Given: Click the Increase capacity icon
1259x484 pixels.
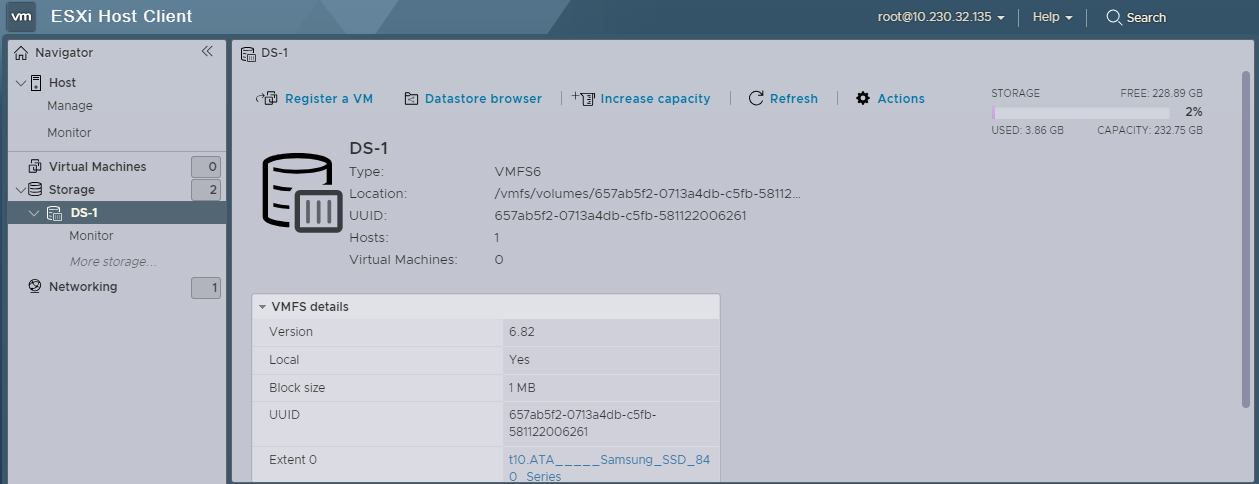Looking at the screenshot, I should 583,98.
